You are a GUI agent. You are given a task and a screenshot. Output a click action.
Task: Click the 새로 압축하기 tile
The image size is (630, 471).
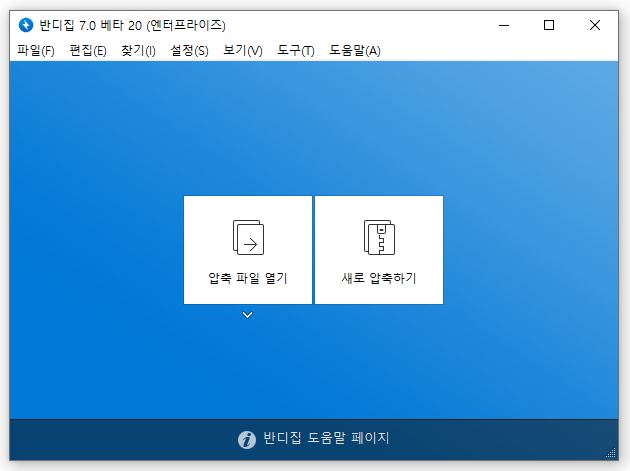coord(379,250)
